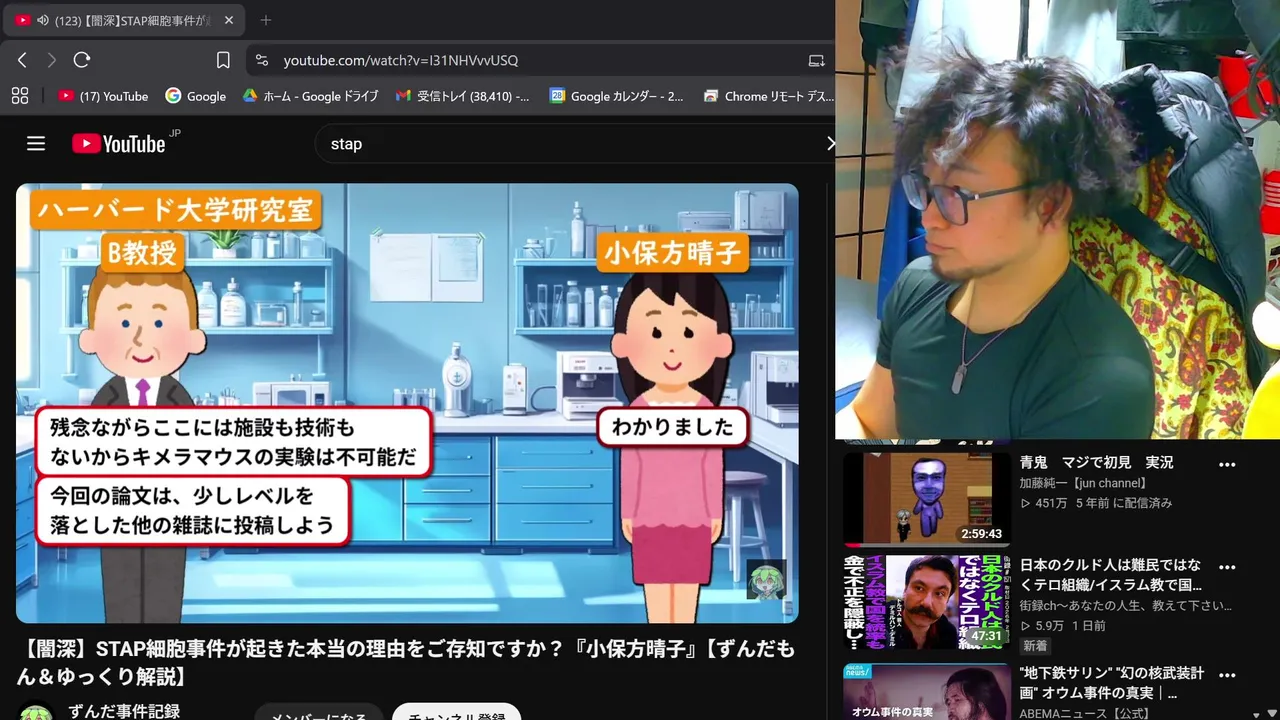Mute the tab via speaker icon
This screenshot has width=1280, height=720.
pyautogui.click(x=43, y=20)
